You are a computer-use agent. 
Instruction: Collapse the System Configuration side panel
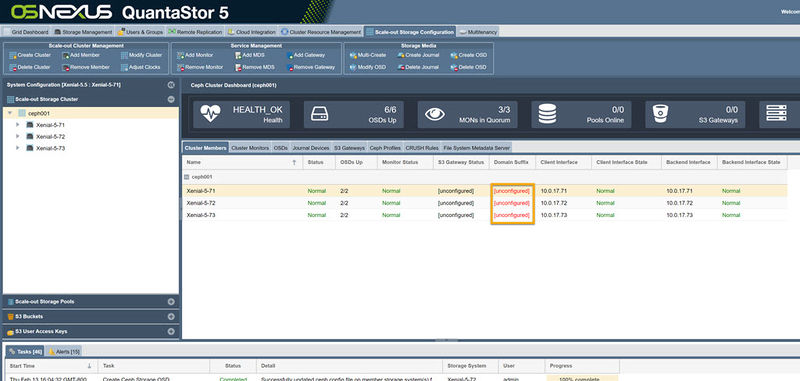pyautogui.click(x=171, y=85)
